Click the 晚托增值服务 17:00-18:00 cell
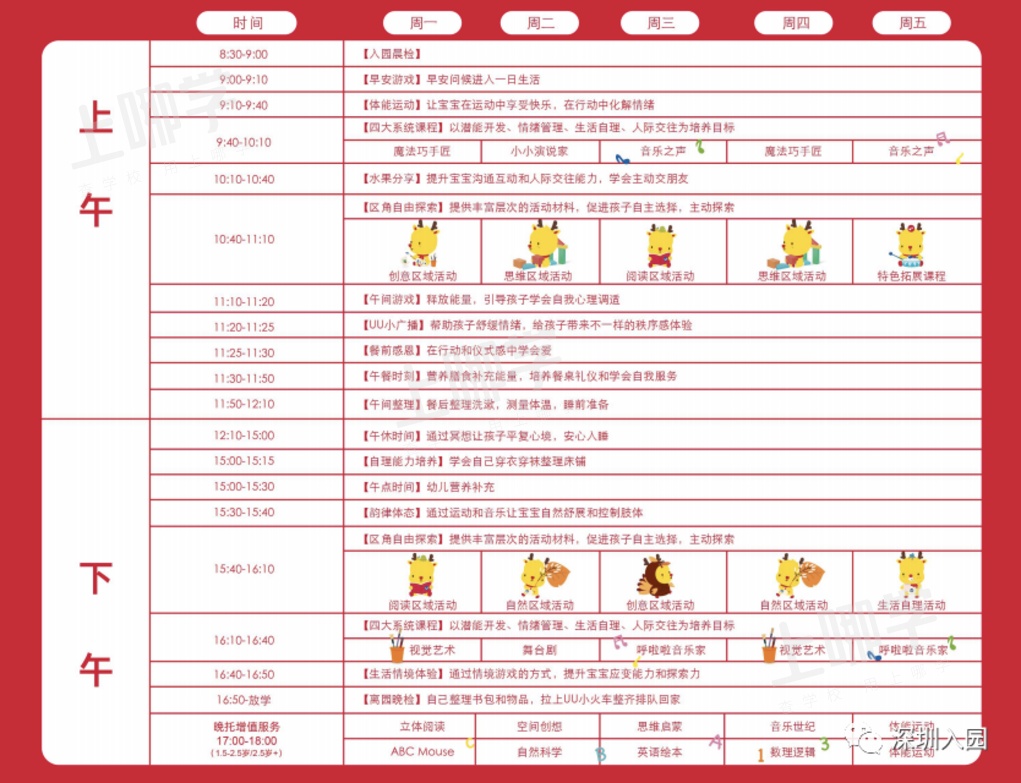1021x783 pixels. [x=246, y=739]
